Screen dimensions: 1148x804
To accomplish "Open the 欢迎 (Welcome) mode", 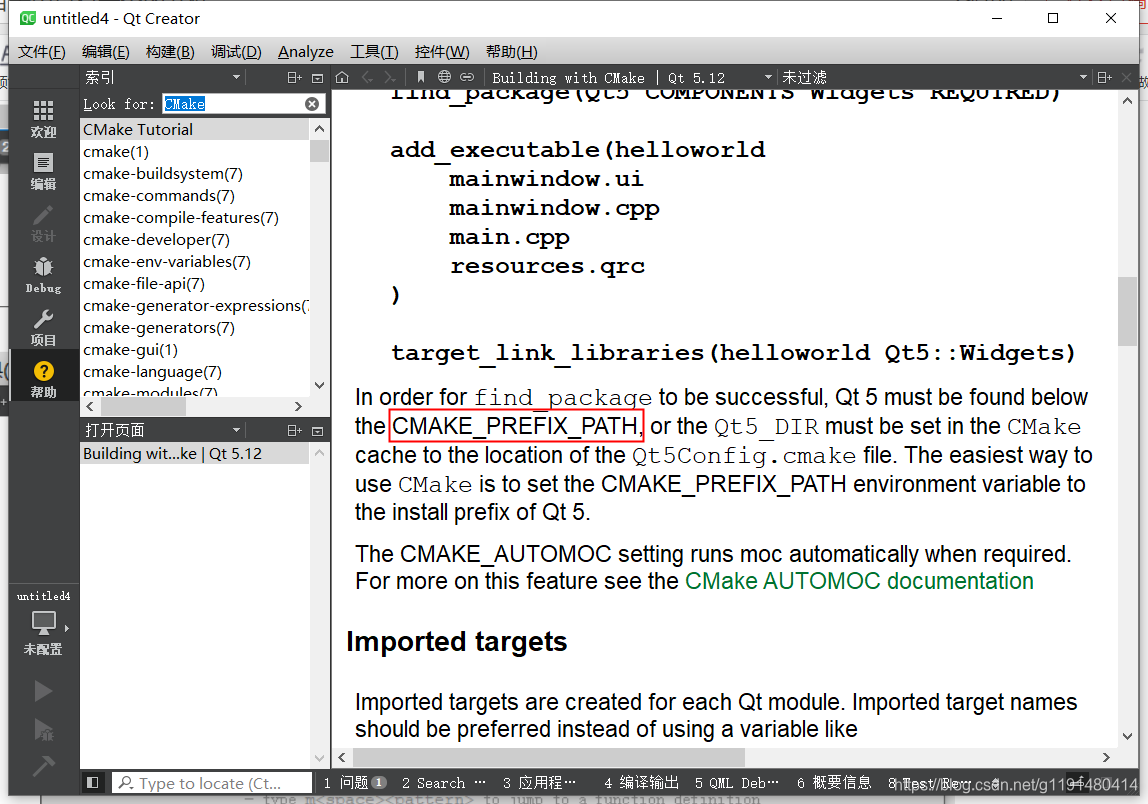I will 43,119.
